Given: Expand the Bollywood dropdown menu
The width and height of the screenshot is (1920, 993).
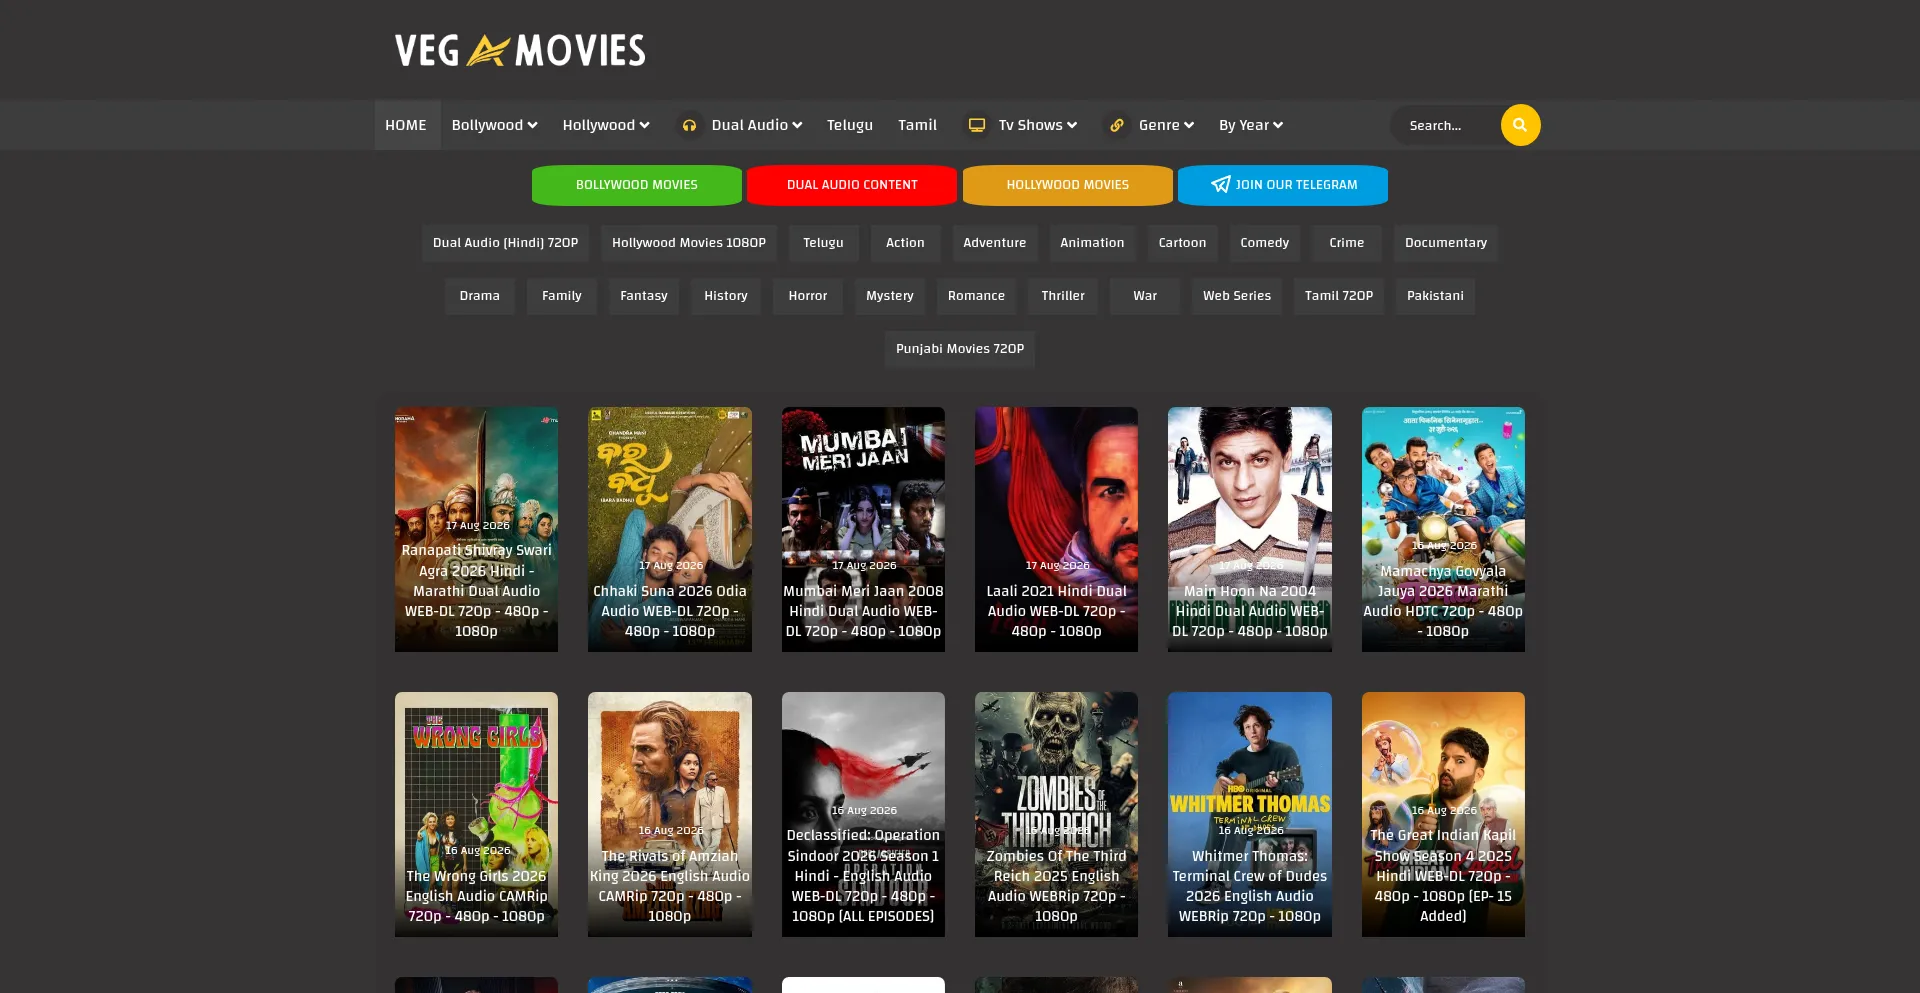Looking at the screenshot, I should [x=494, y=125].
